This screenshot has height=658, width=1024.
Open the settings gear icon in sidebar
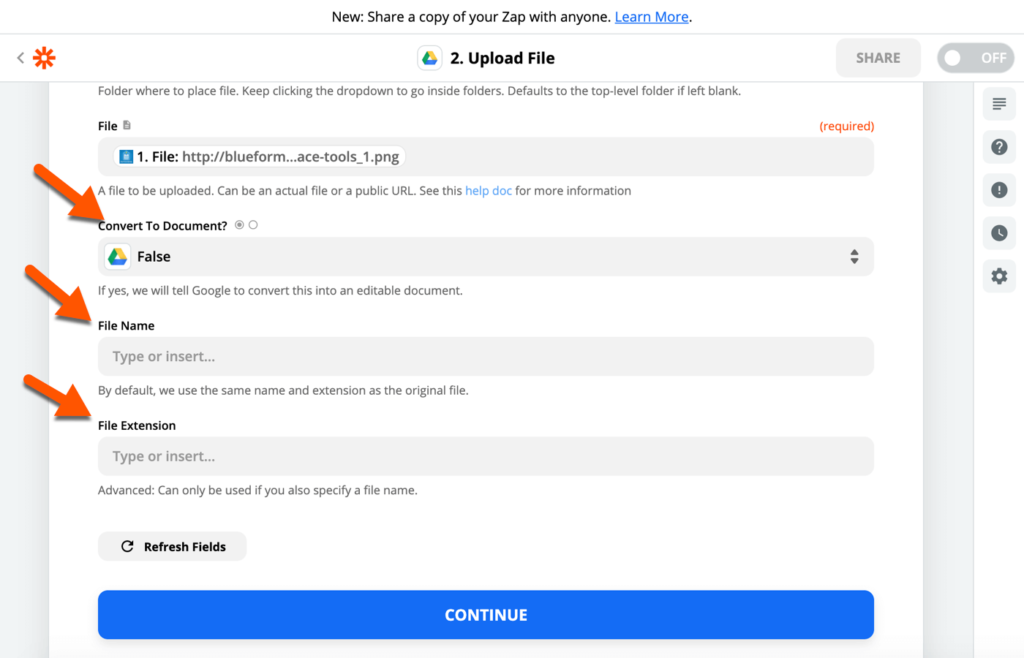pos(999,276)
